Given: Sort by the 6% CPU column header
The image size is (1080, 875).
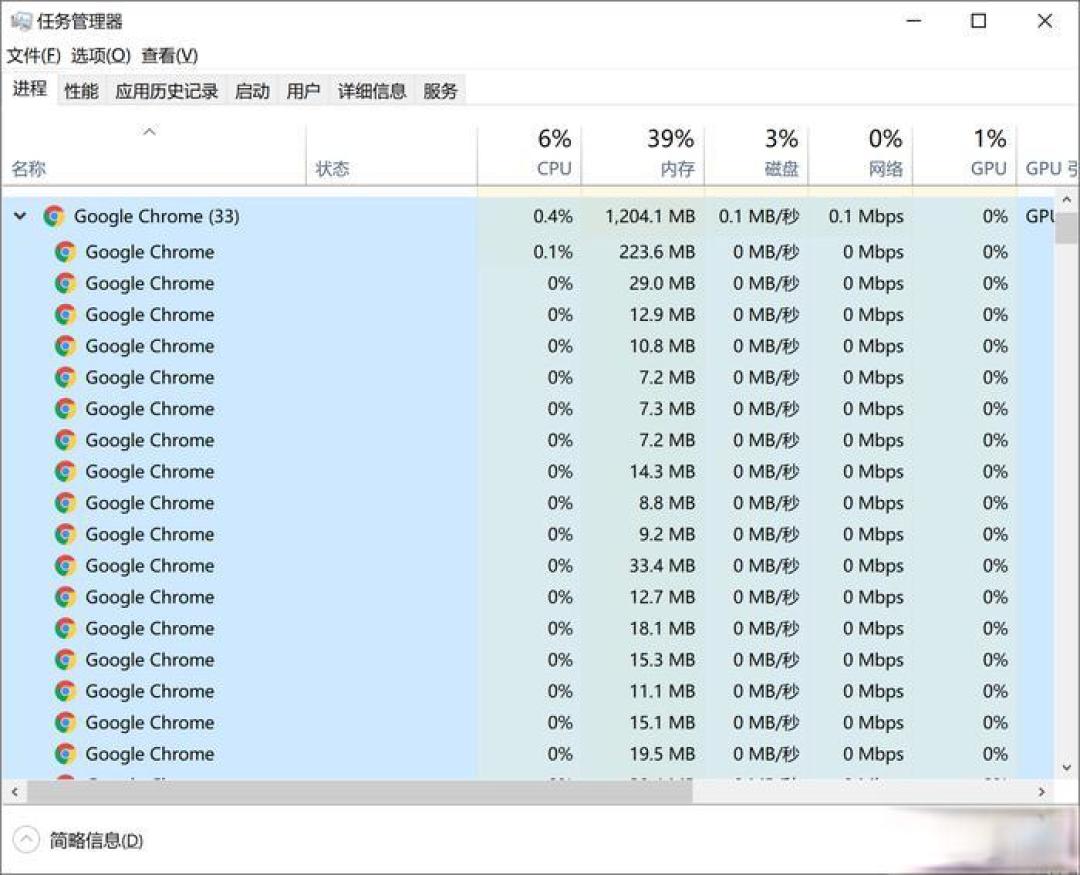Looking at the screenshot, I should click(529, 155).
